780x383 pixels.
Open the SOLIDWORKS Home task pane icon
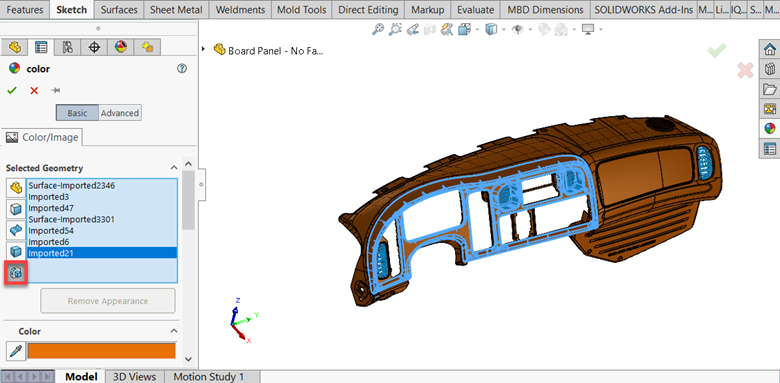[770, 49]
